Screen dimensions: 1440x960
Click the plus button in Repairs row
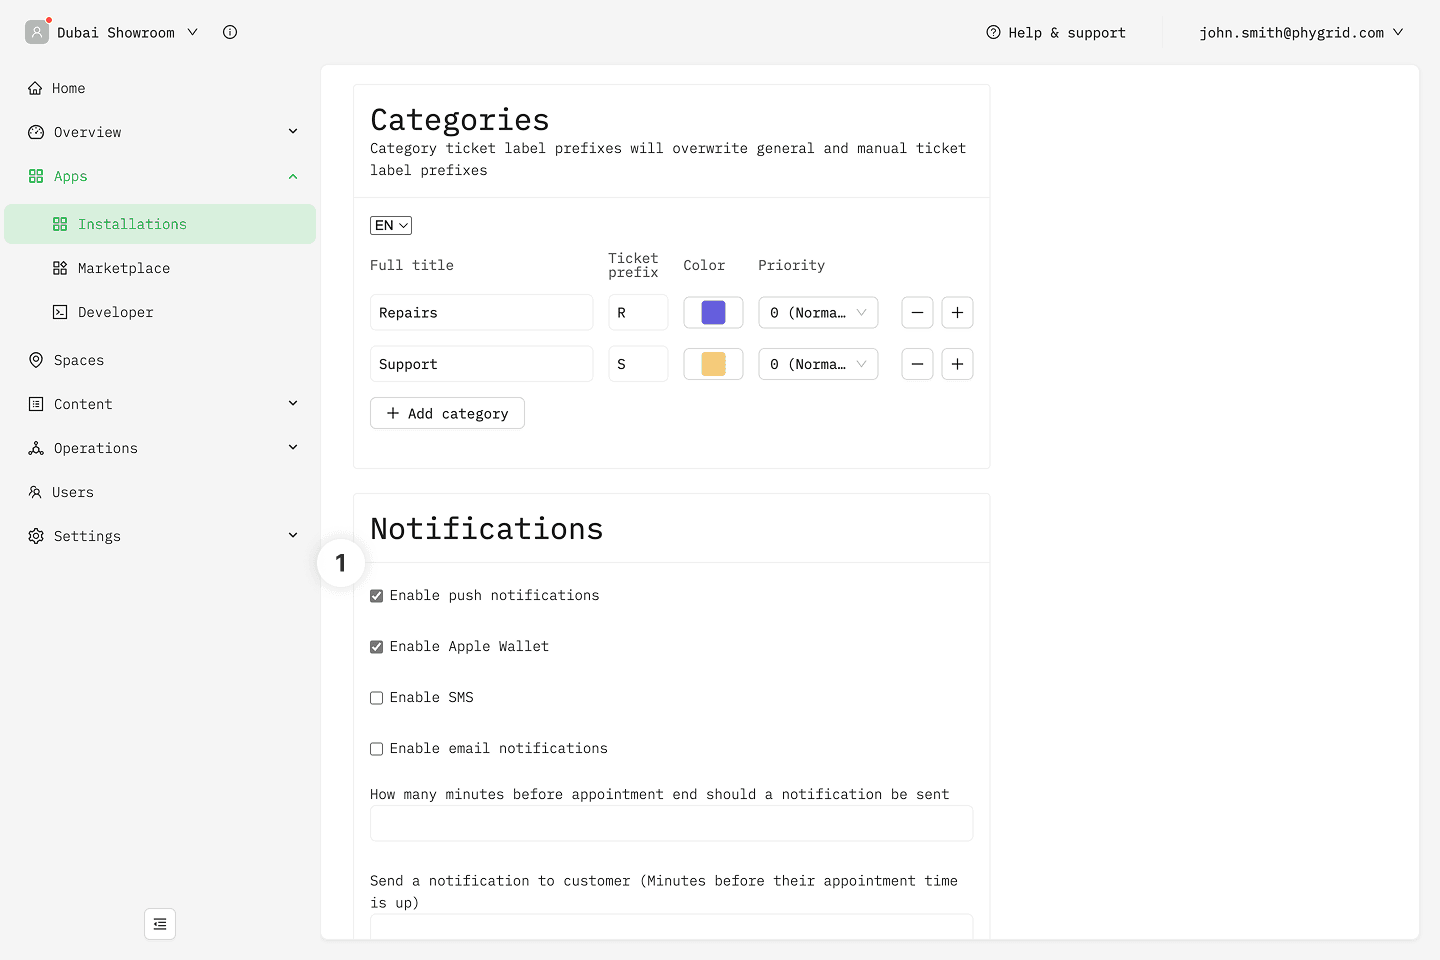957,313
